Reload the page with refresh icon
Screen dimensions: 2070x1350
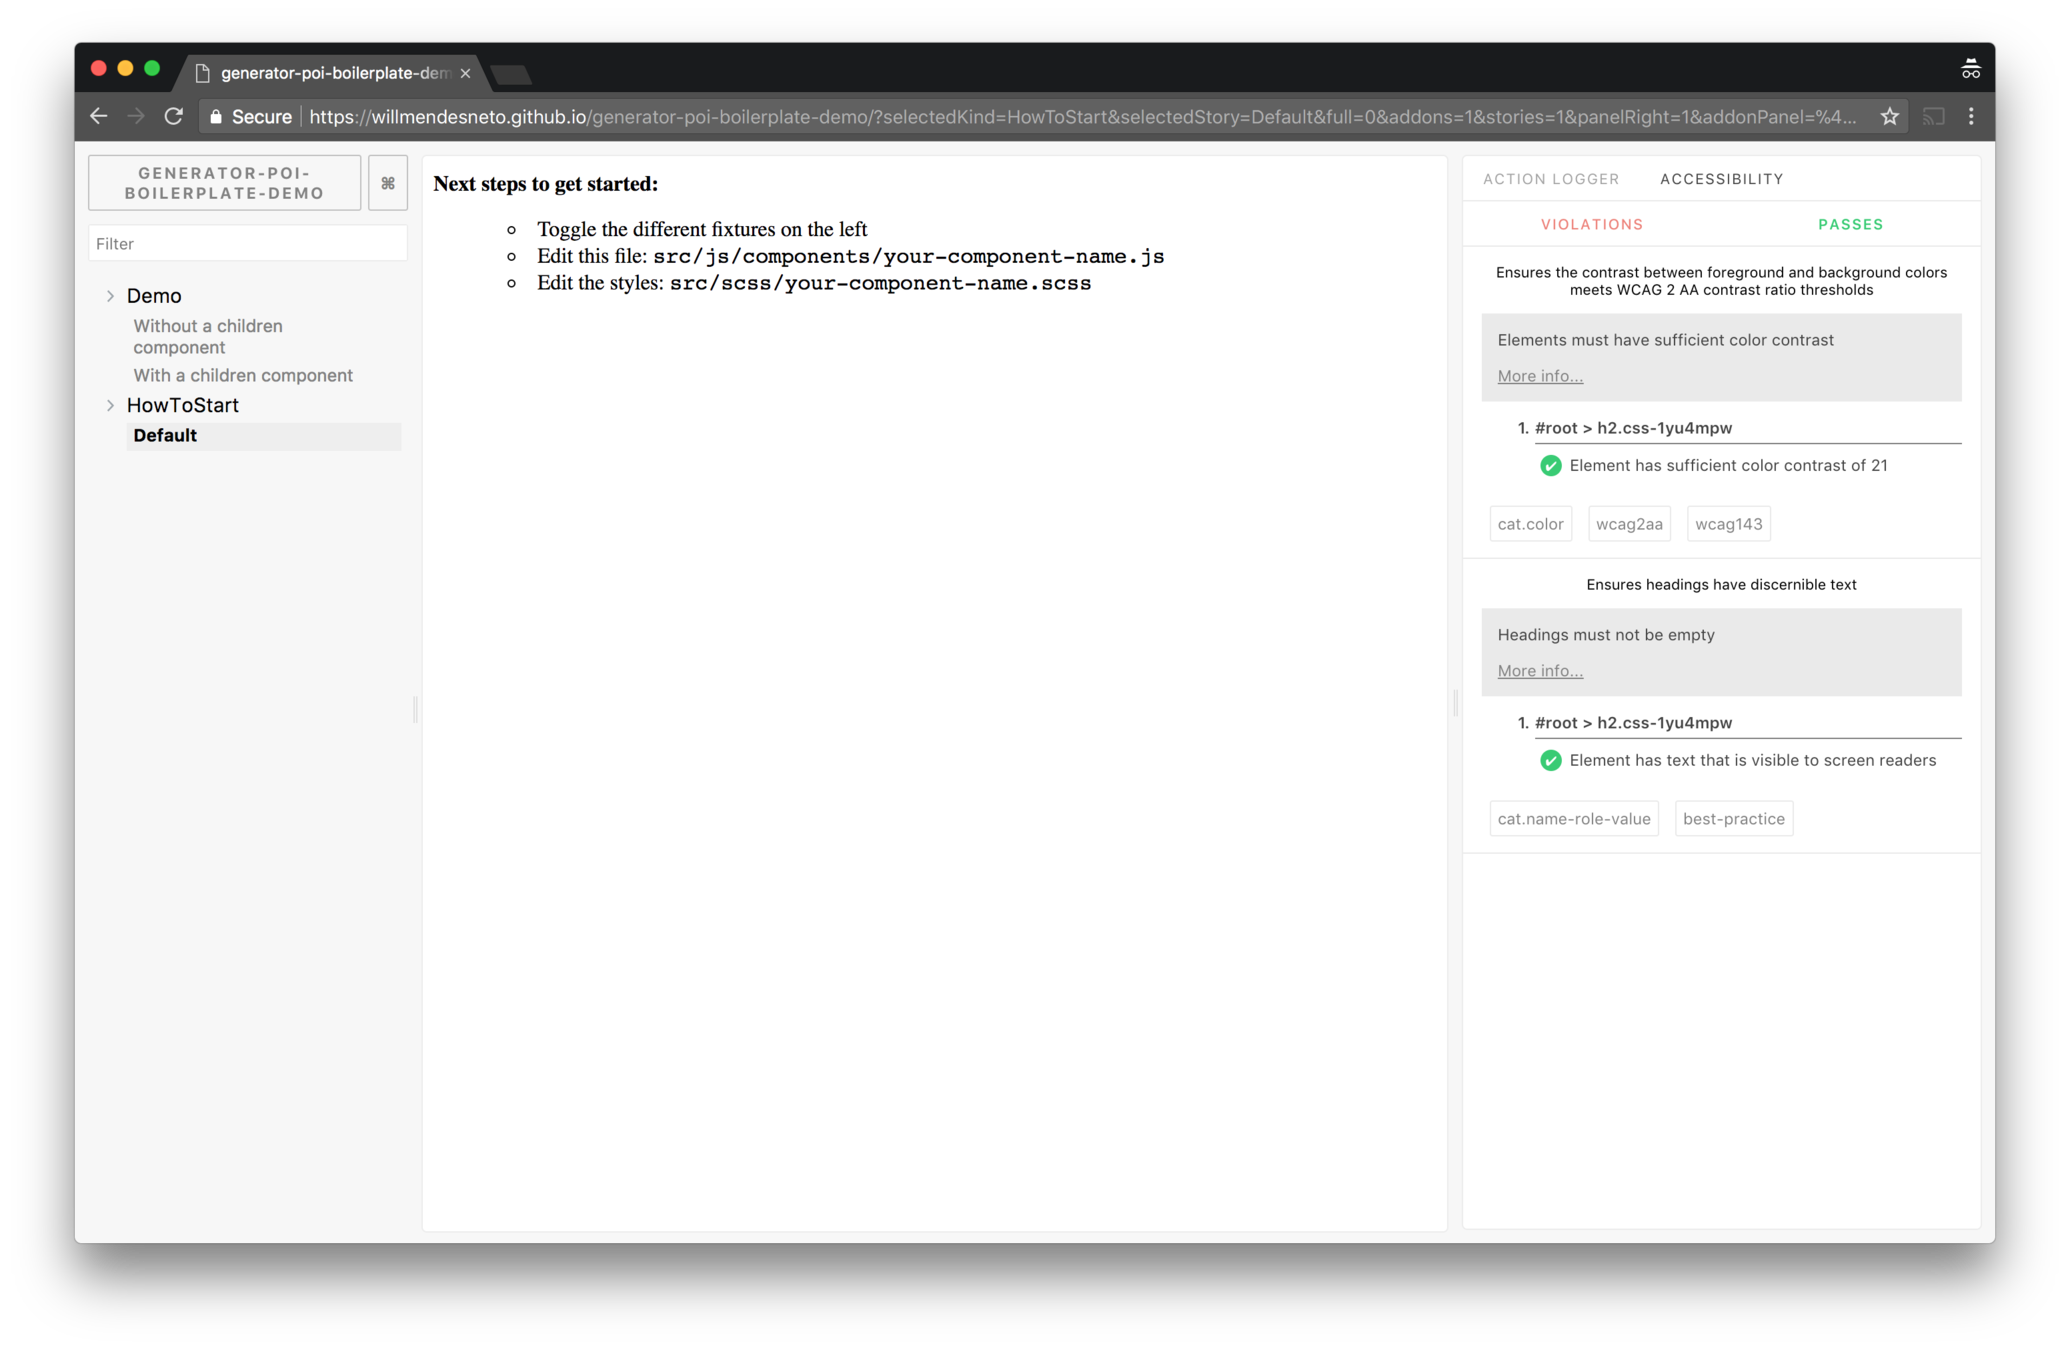coord(174,116)
